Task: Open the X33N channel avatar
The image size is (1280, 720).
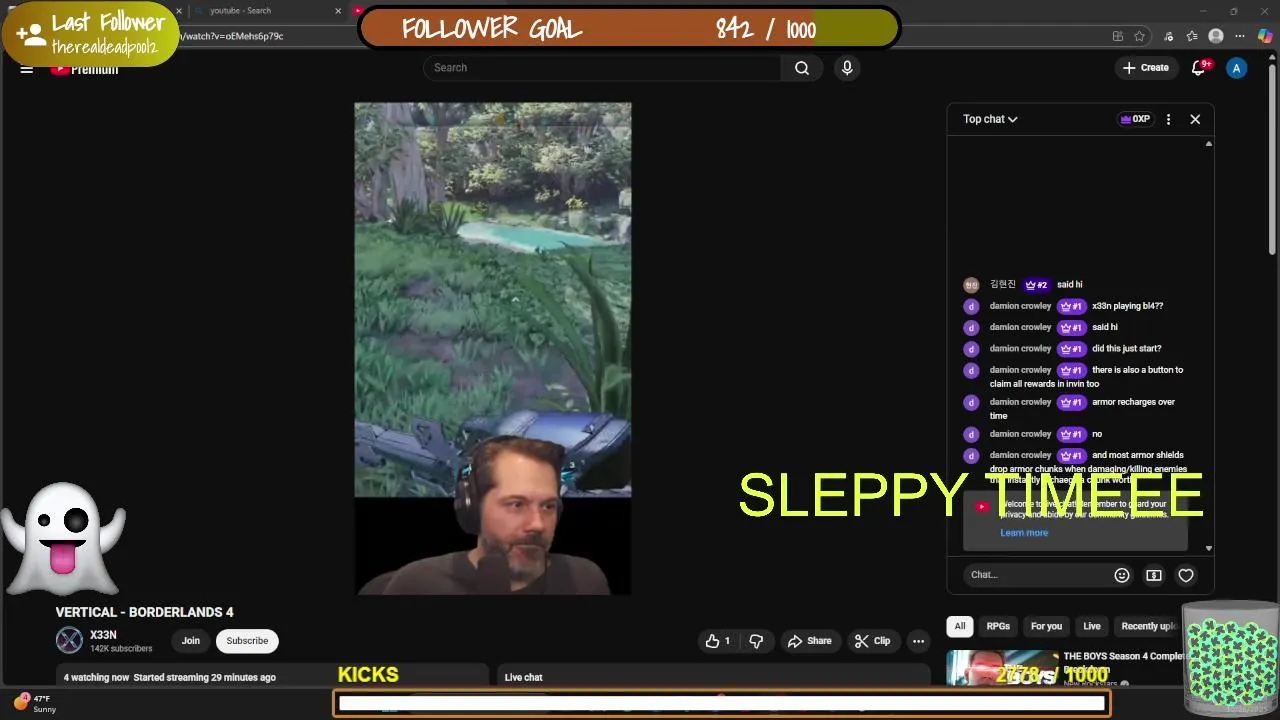Action: point(69,640)
